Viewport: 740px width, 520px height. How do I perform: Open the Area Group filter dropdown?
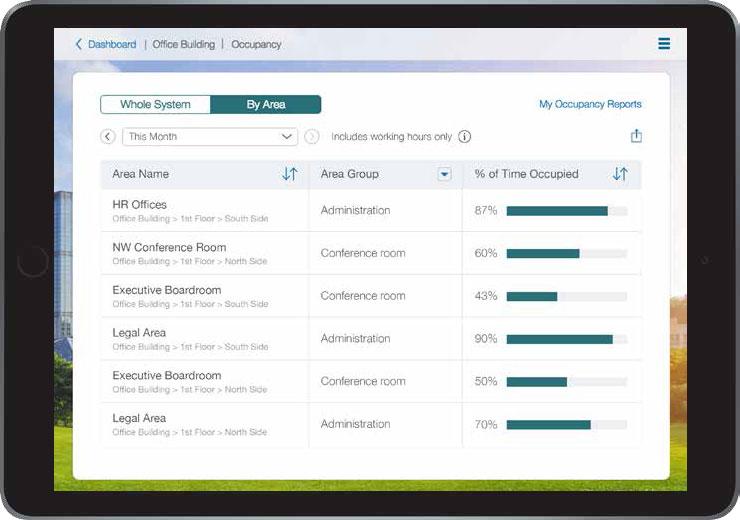click(x=444, y=174)
